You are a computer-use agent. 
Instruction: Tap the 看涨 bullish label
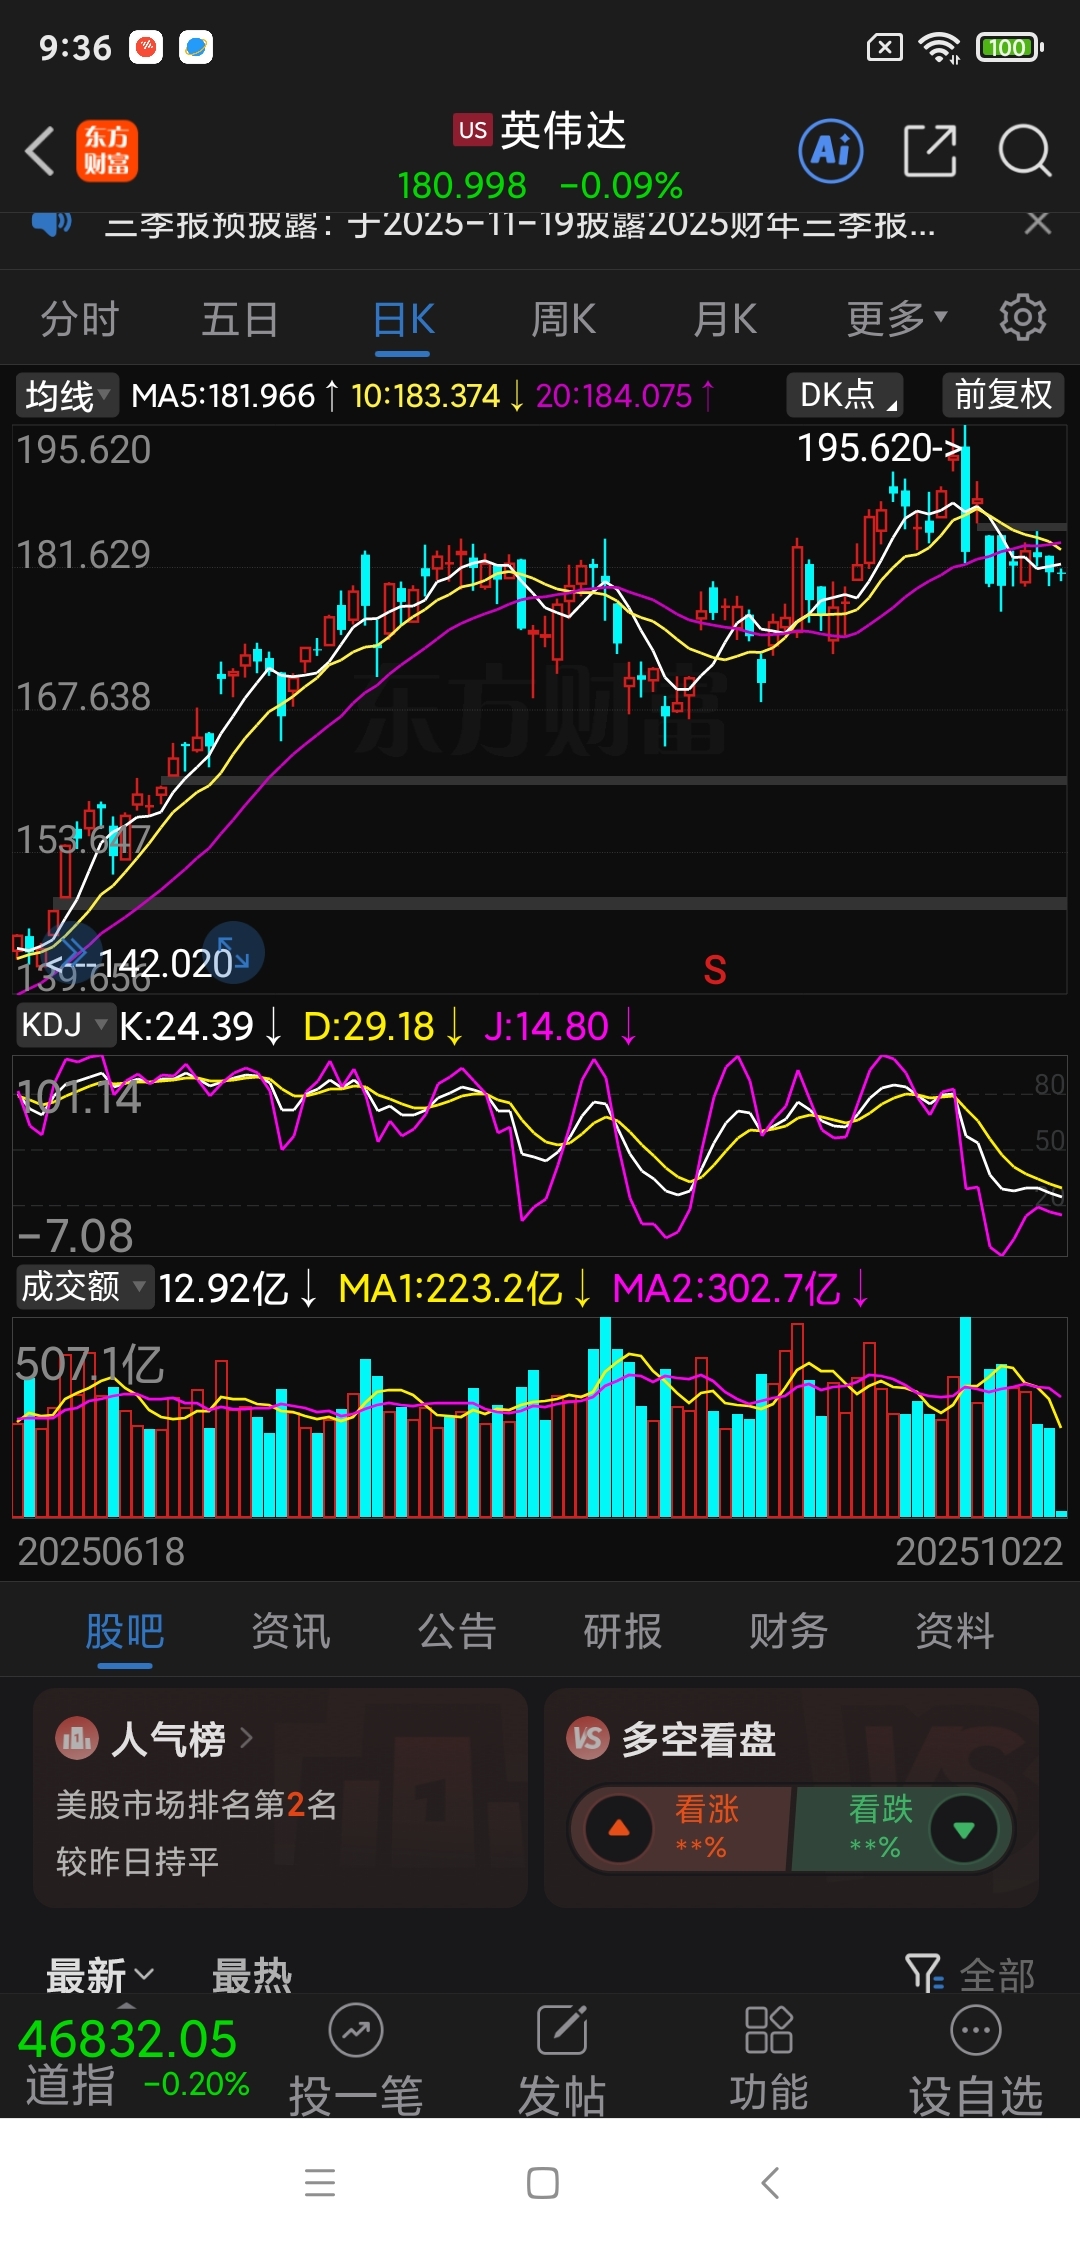[706, 1809]
